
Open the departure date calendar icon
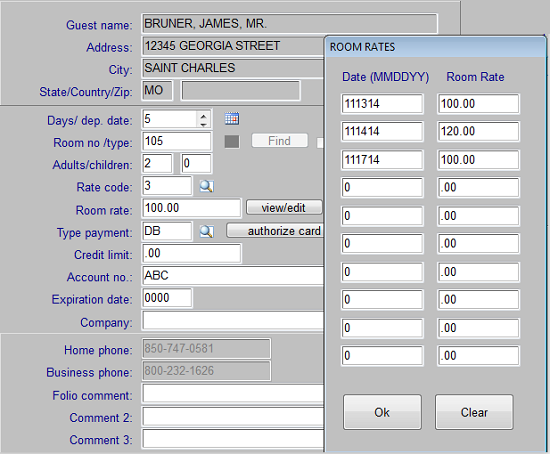tap(232, 119)
